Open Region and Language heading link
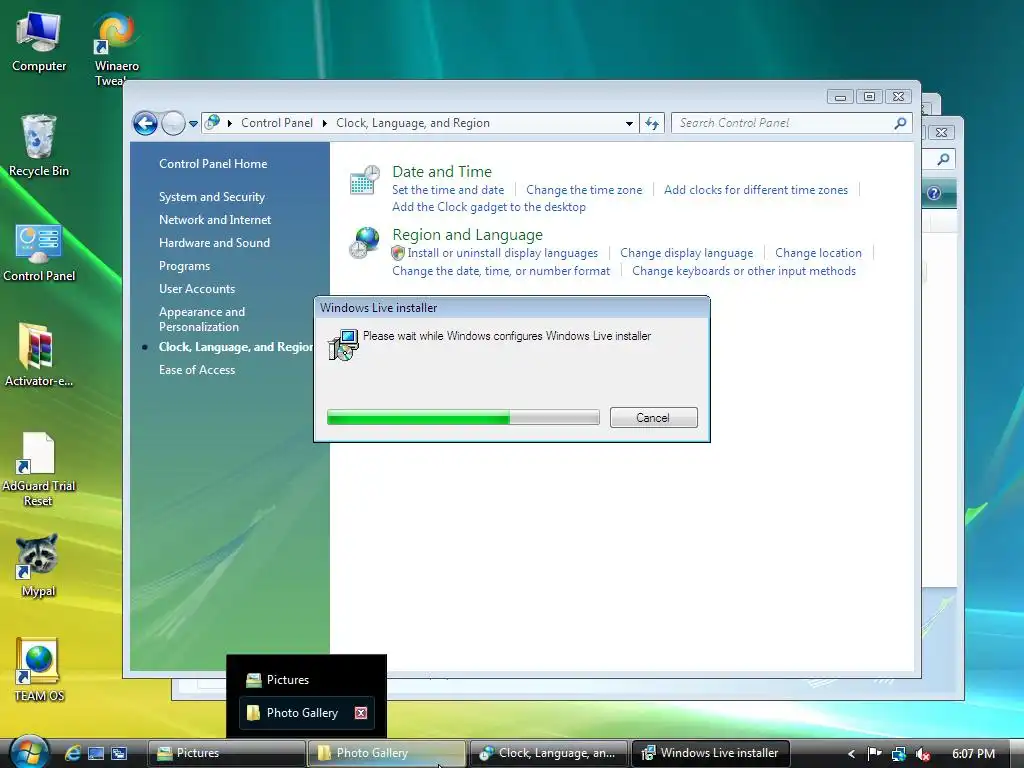The image size is (1024, 768). point(467,234)
